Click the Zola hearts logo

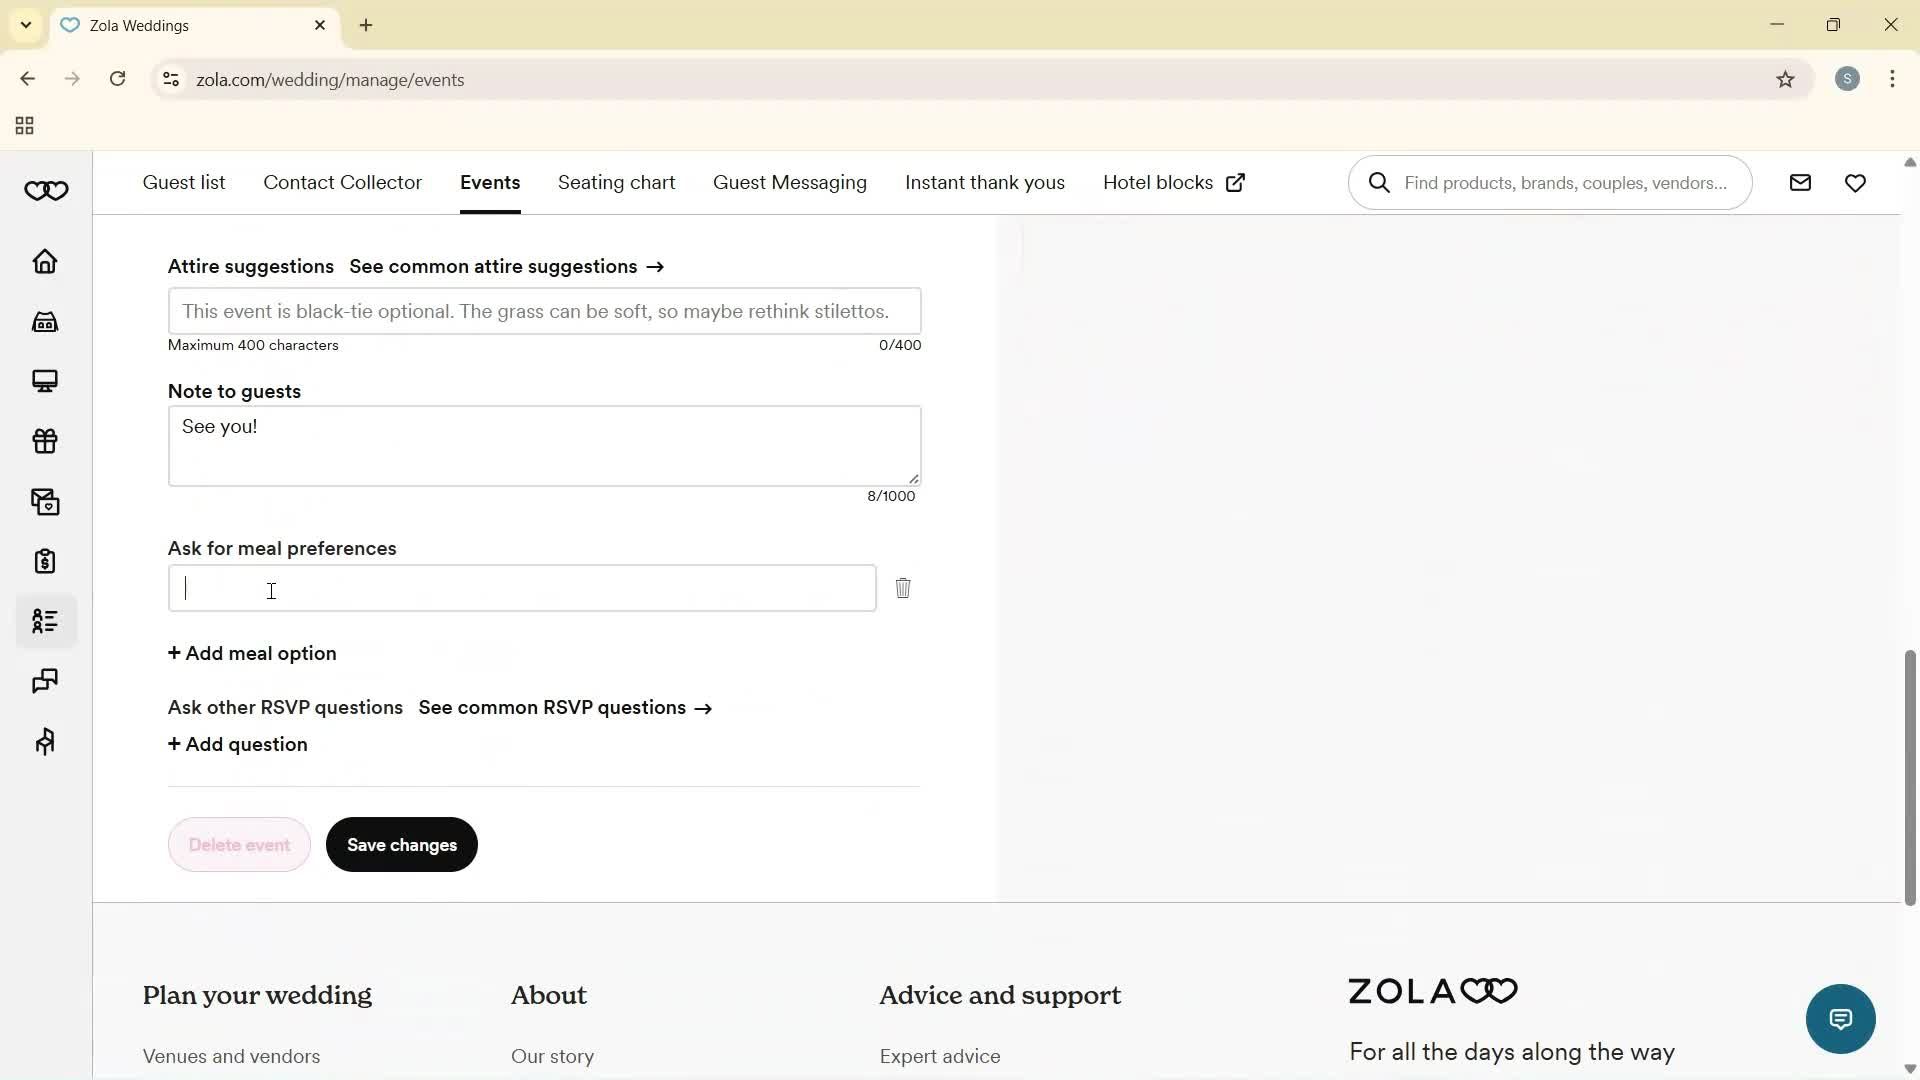pos(46,190)
